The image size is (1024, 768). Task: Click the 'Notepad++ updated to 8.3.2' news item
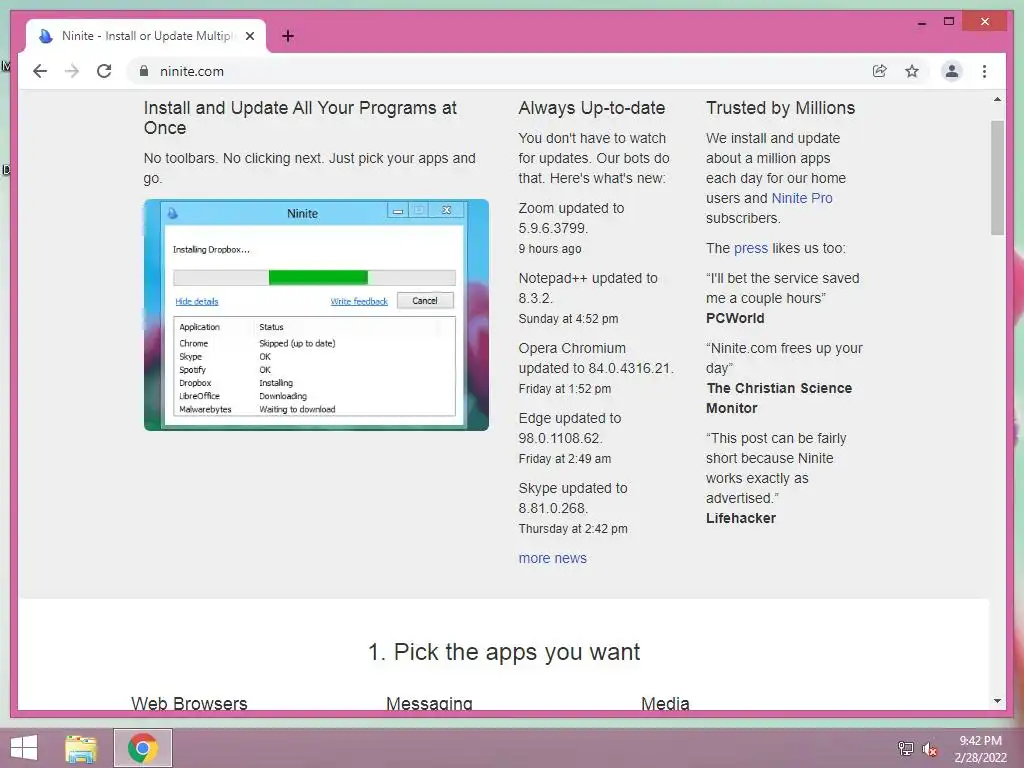[x=588, y=288]
